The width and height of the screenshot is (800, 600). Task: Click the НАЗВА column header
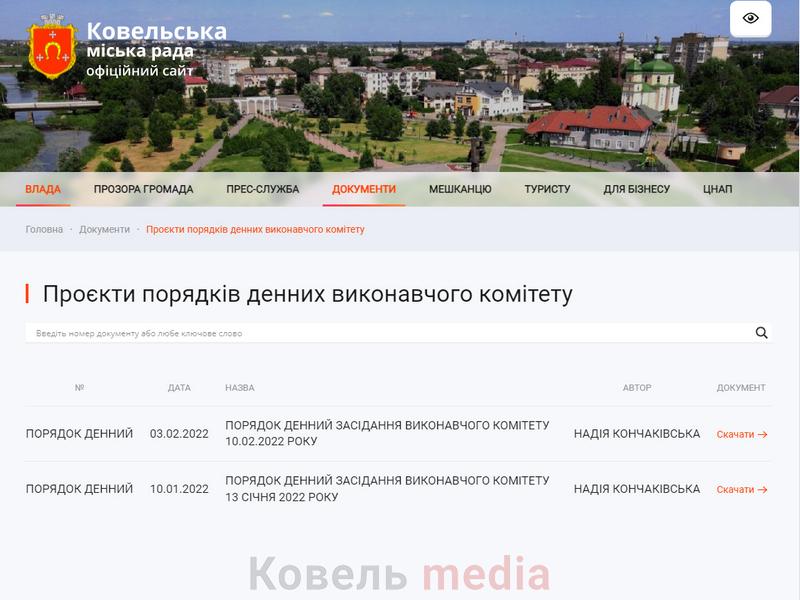pos(240,388)
